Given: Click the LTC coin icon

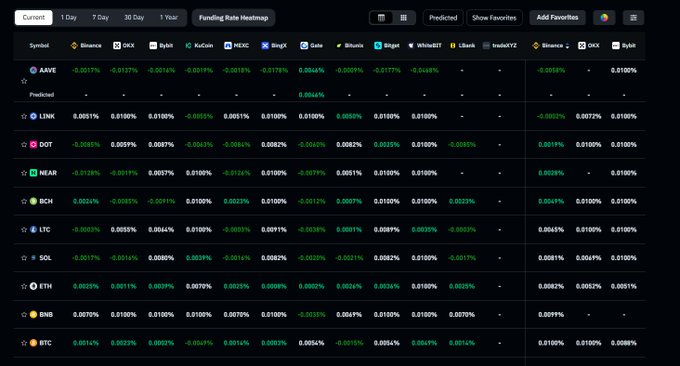Looking at the screenshot, I should 33,229.
